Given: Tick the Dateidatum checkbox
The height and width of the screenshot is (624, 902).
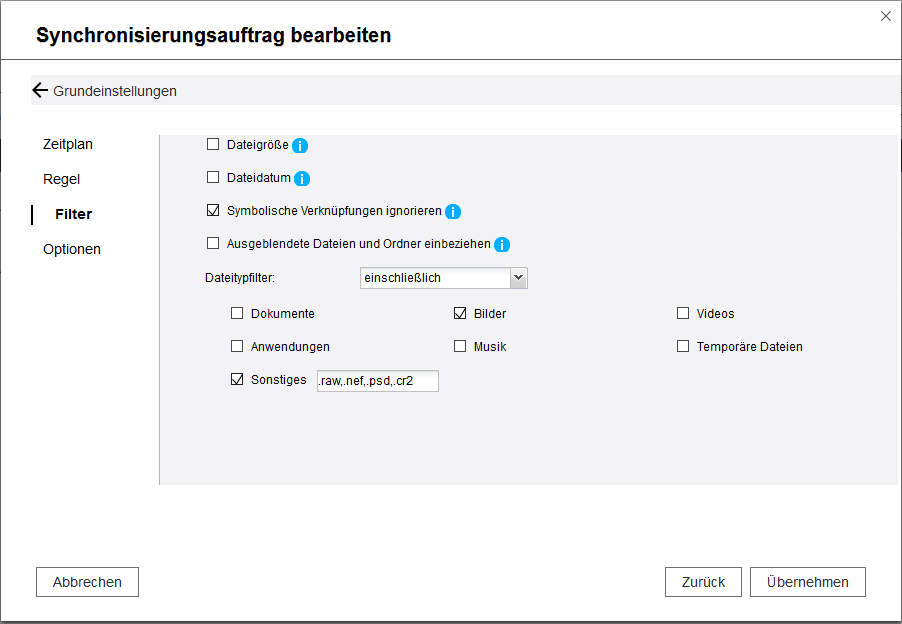Looking at the screenshot, I should [212, 178].
